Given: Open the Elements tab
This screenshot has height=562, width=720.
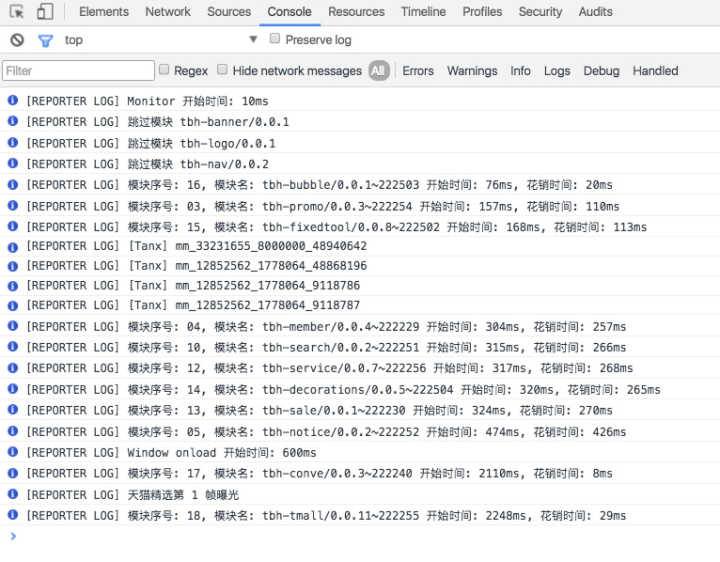Looking at the screenshot, I should click(x=103, y=12).
